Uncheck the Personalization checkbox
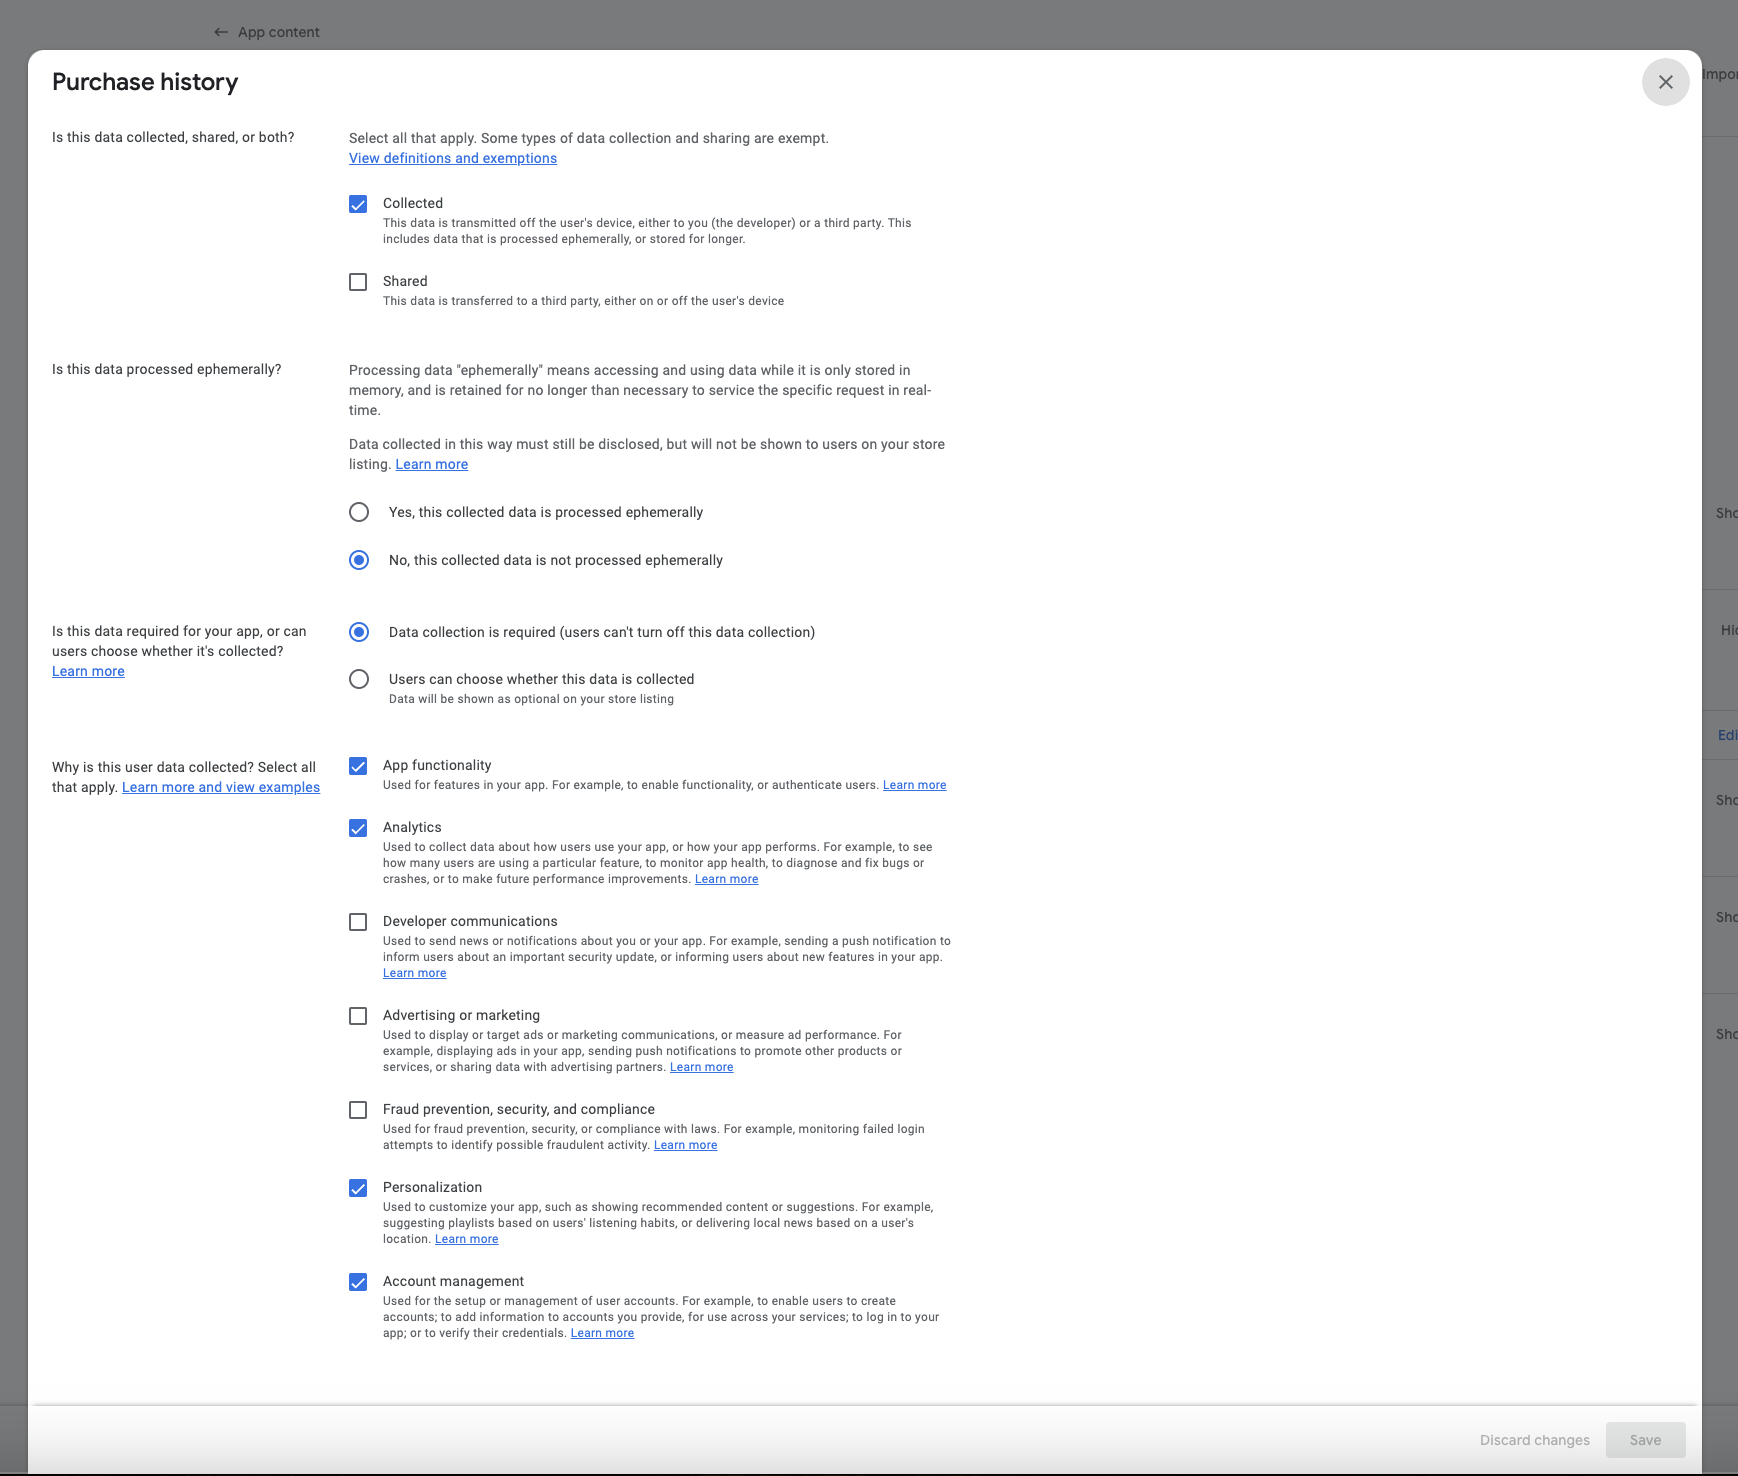1738x1476 pixels. click(358, 1187)
